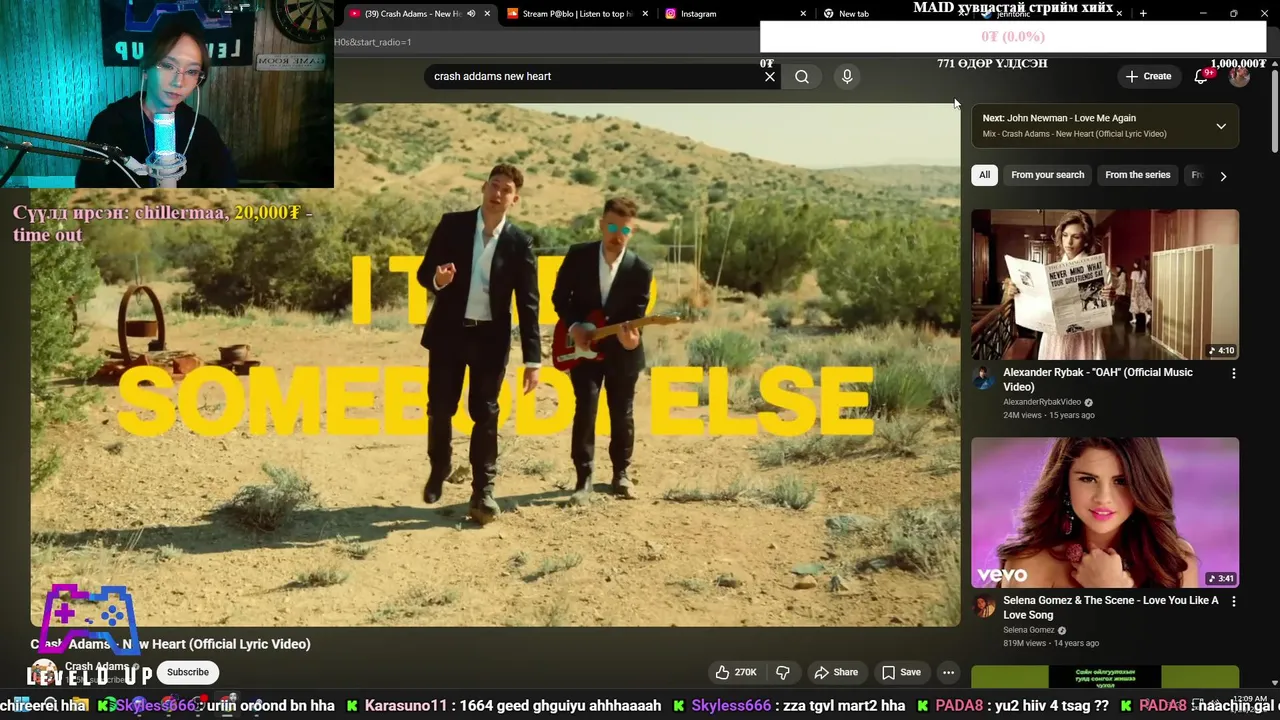The width and height of the screenshot is (1280, 720).
Task: Click the Create button
Action: click(x=1148, y=76)
